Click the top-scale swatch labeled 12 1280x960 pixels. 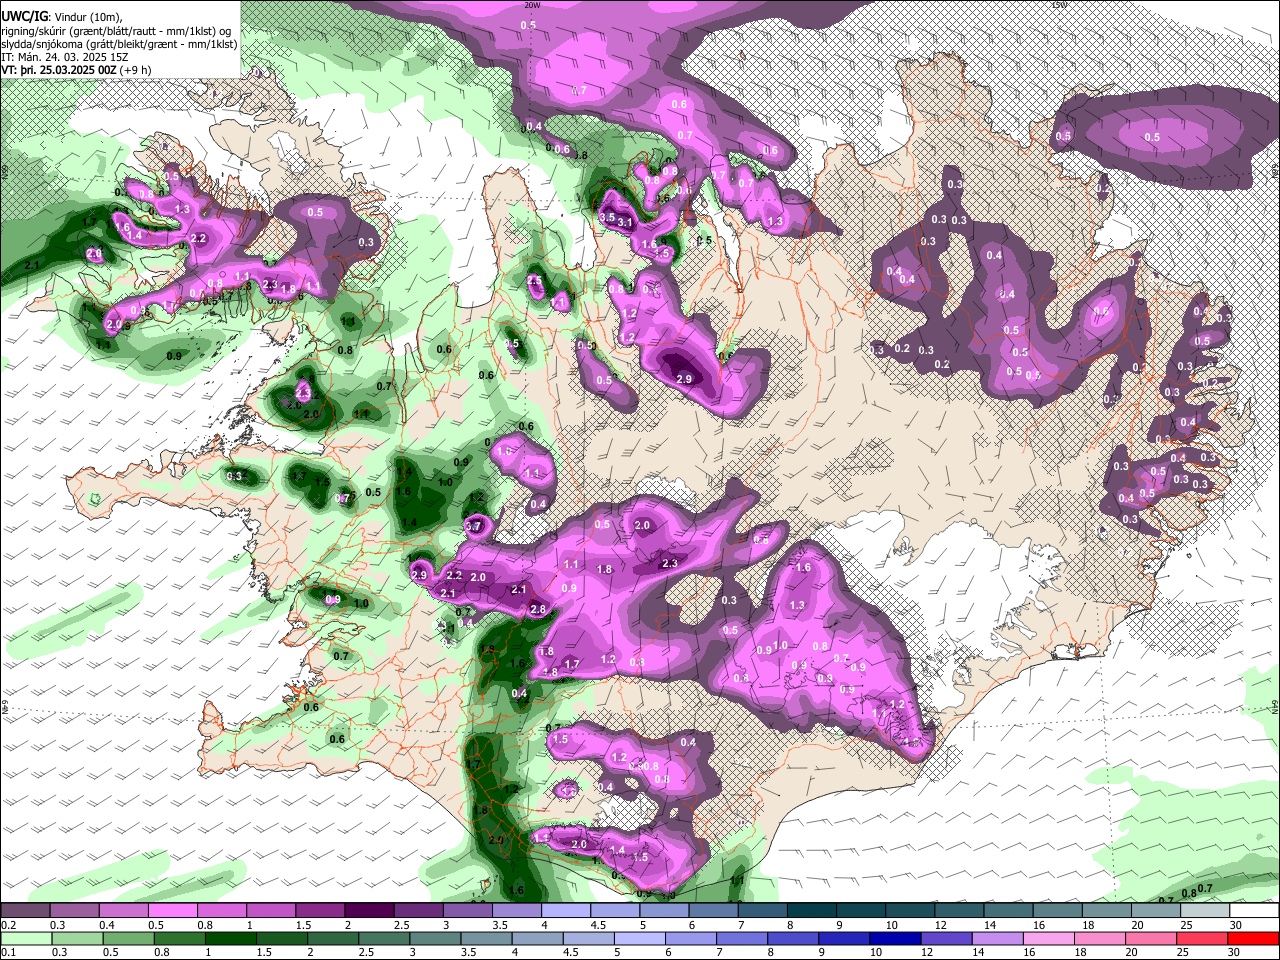point(960,911)
